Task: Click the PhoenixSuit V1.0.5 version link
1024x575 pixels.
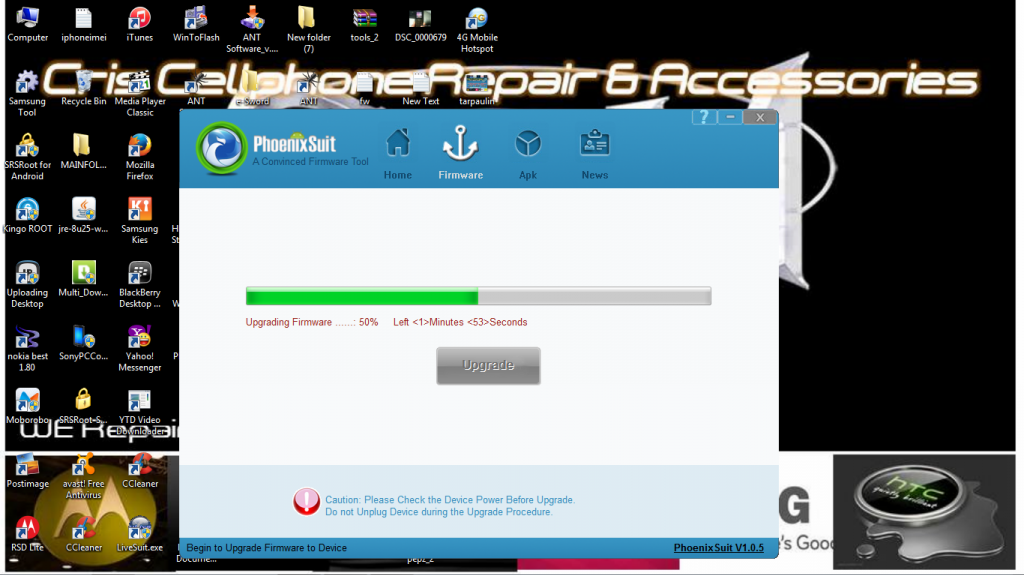Action: [x=718, y=548]
